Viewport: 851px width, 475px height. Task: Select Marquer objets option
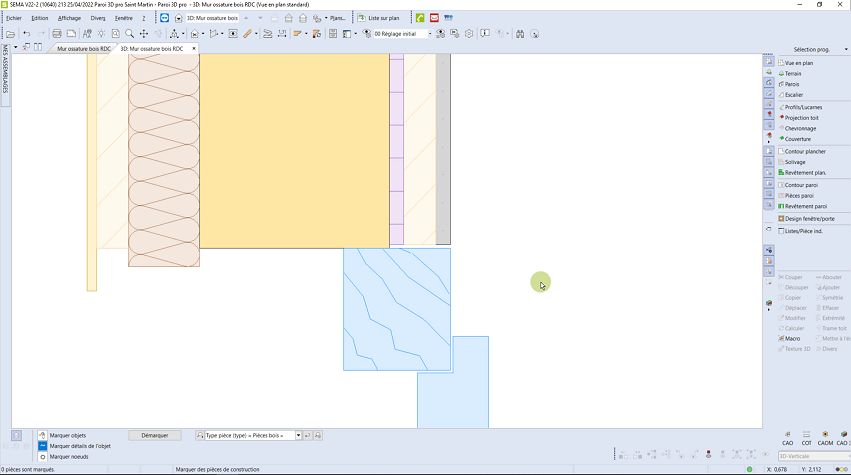pos(43,435)
